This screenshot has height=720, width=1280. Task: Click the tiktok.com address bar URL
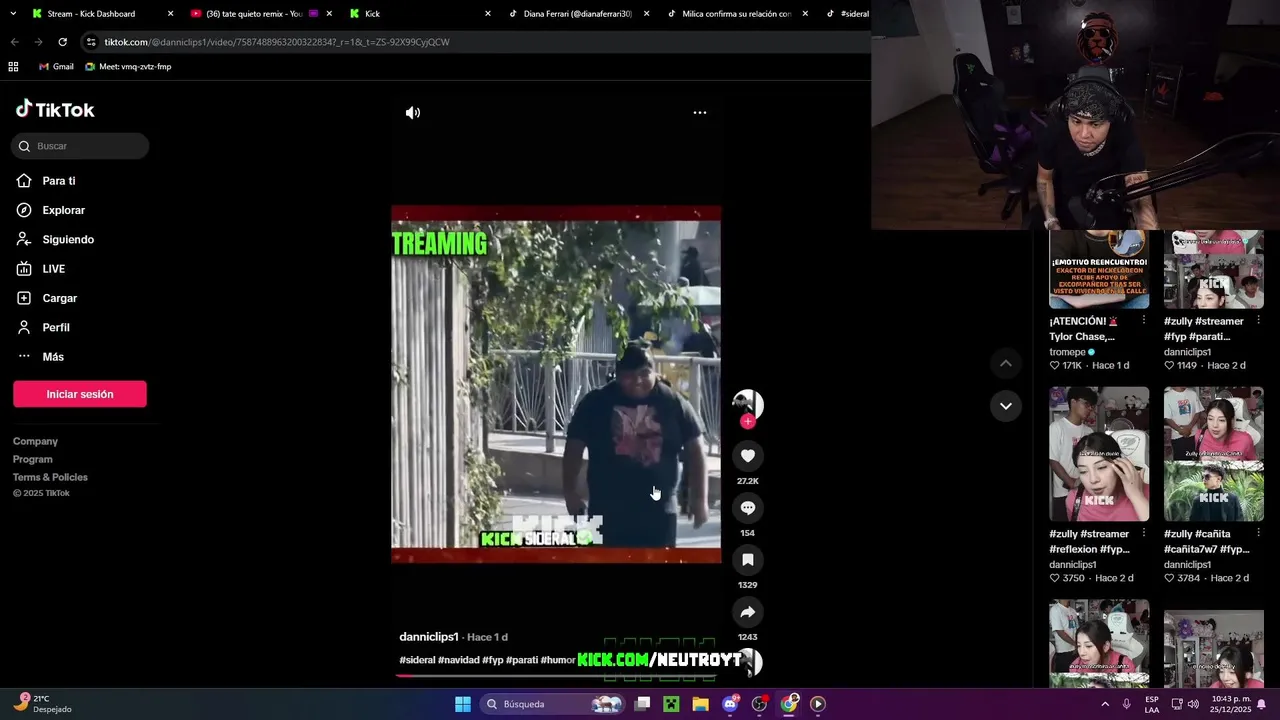[x=277, y=42]
